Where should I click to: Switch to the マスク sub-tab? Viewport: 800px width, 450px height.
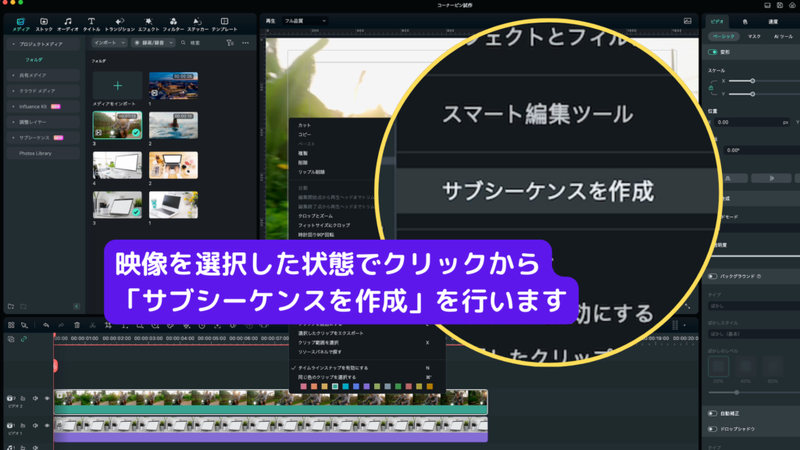(754, 37)
